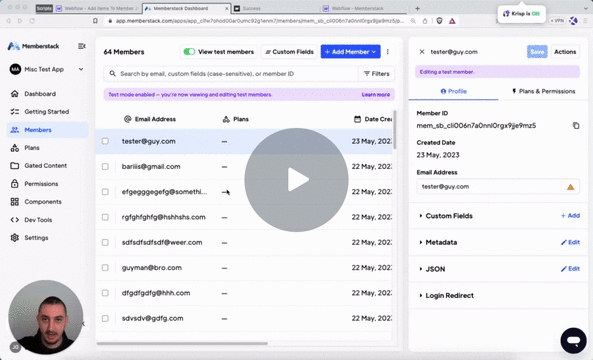Expand the Custom Fields section
593x360 pixels.
446,216
